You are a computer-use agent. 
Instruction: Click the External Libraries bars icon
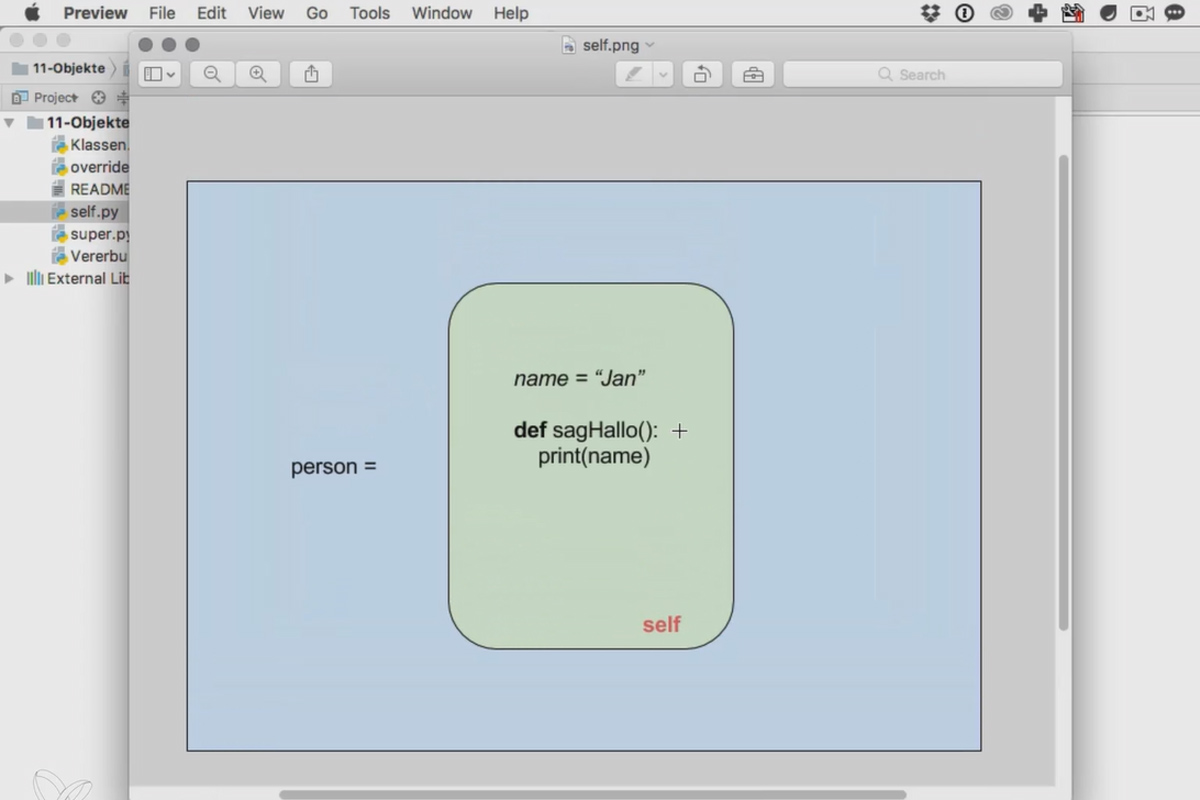[x=35, y=278]
